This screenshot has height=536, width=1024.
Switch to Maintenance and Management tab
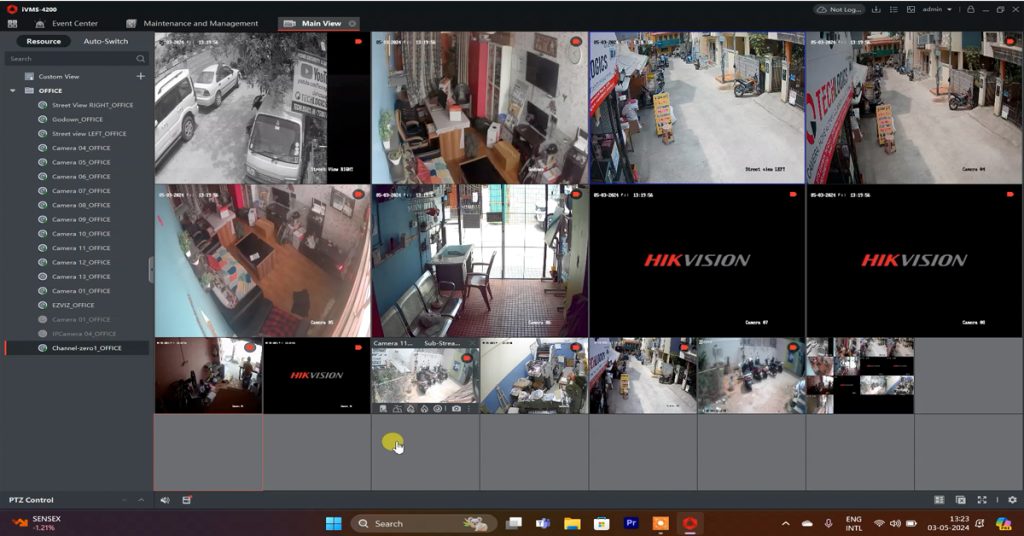pos(200,23)
